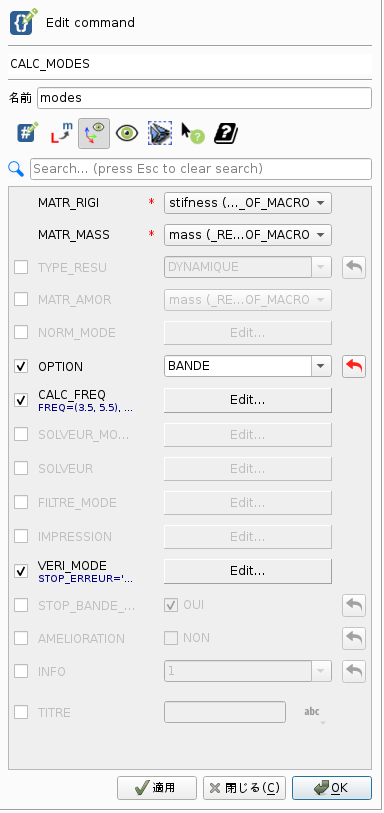
Task: Click the blue mesh selection icon
Action: [160, 133]
